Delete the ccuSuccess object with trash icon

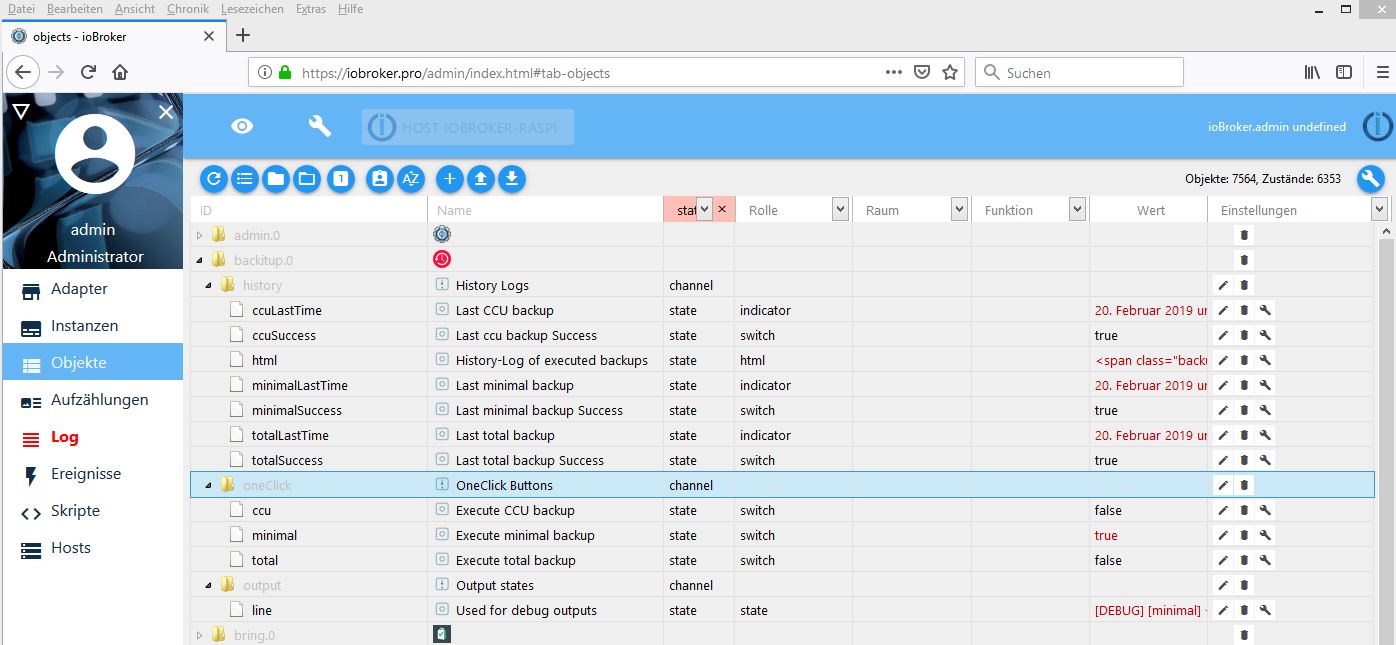pos(1244,335)
